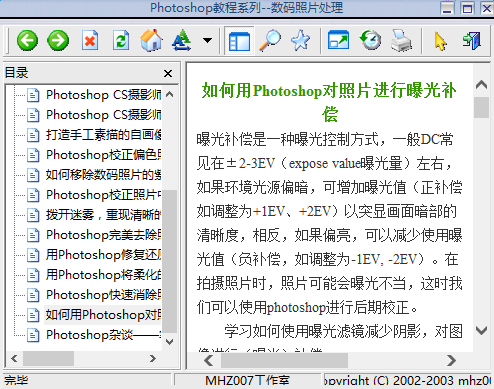Click article pane scroll right arrow

click(x=451, y=360)
